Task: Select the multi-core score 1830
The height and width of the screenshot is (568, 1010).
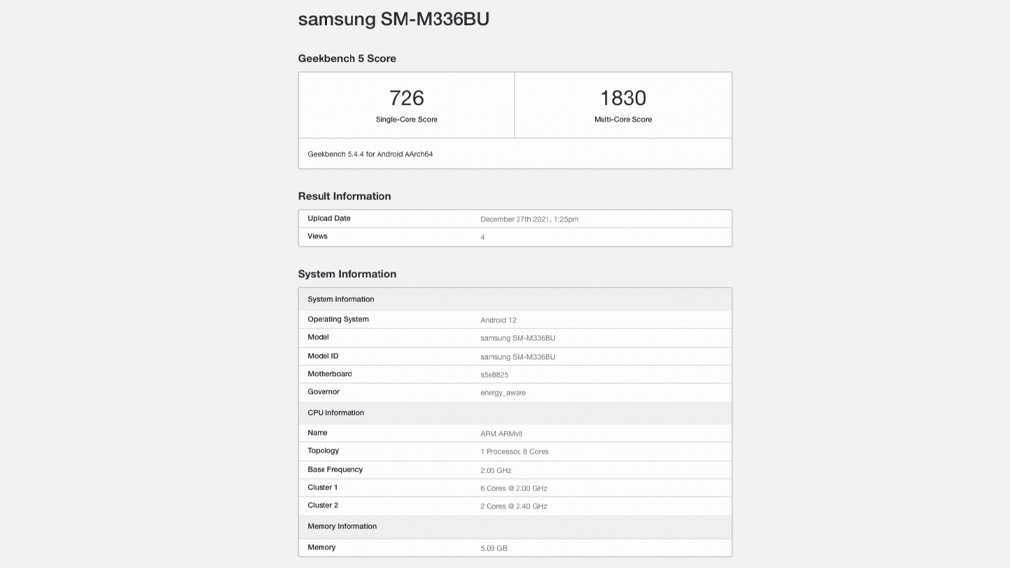Action: click(623, 98)
